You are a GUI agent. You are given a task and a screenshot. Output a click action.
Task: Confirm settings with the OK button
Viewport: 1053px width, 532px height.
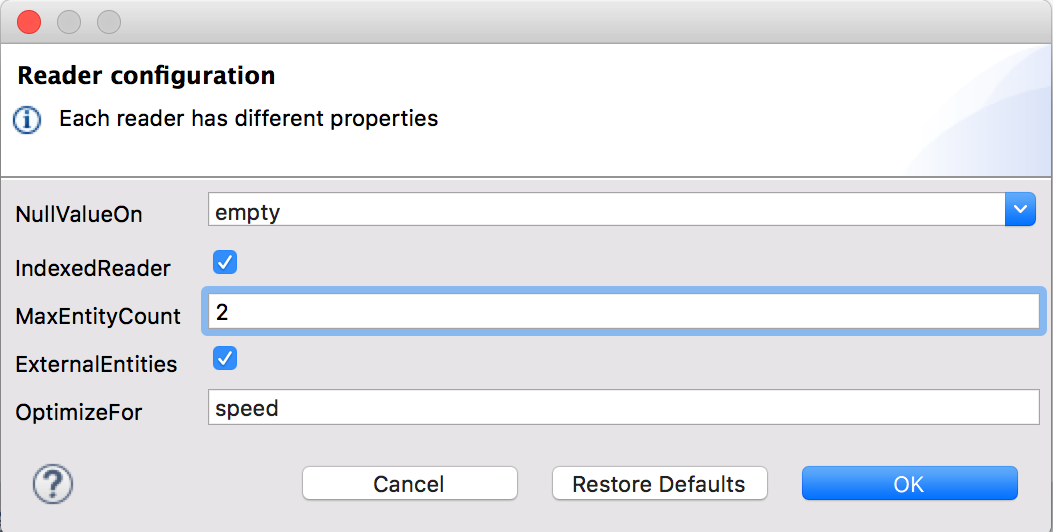click(x=909, y=484)
